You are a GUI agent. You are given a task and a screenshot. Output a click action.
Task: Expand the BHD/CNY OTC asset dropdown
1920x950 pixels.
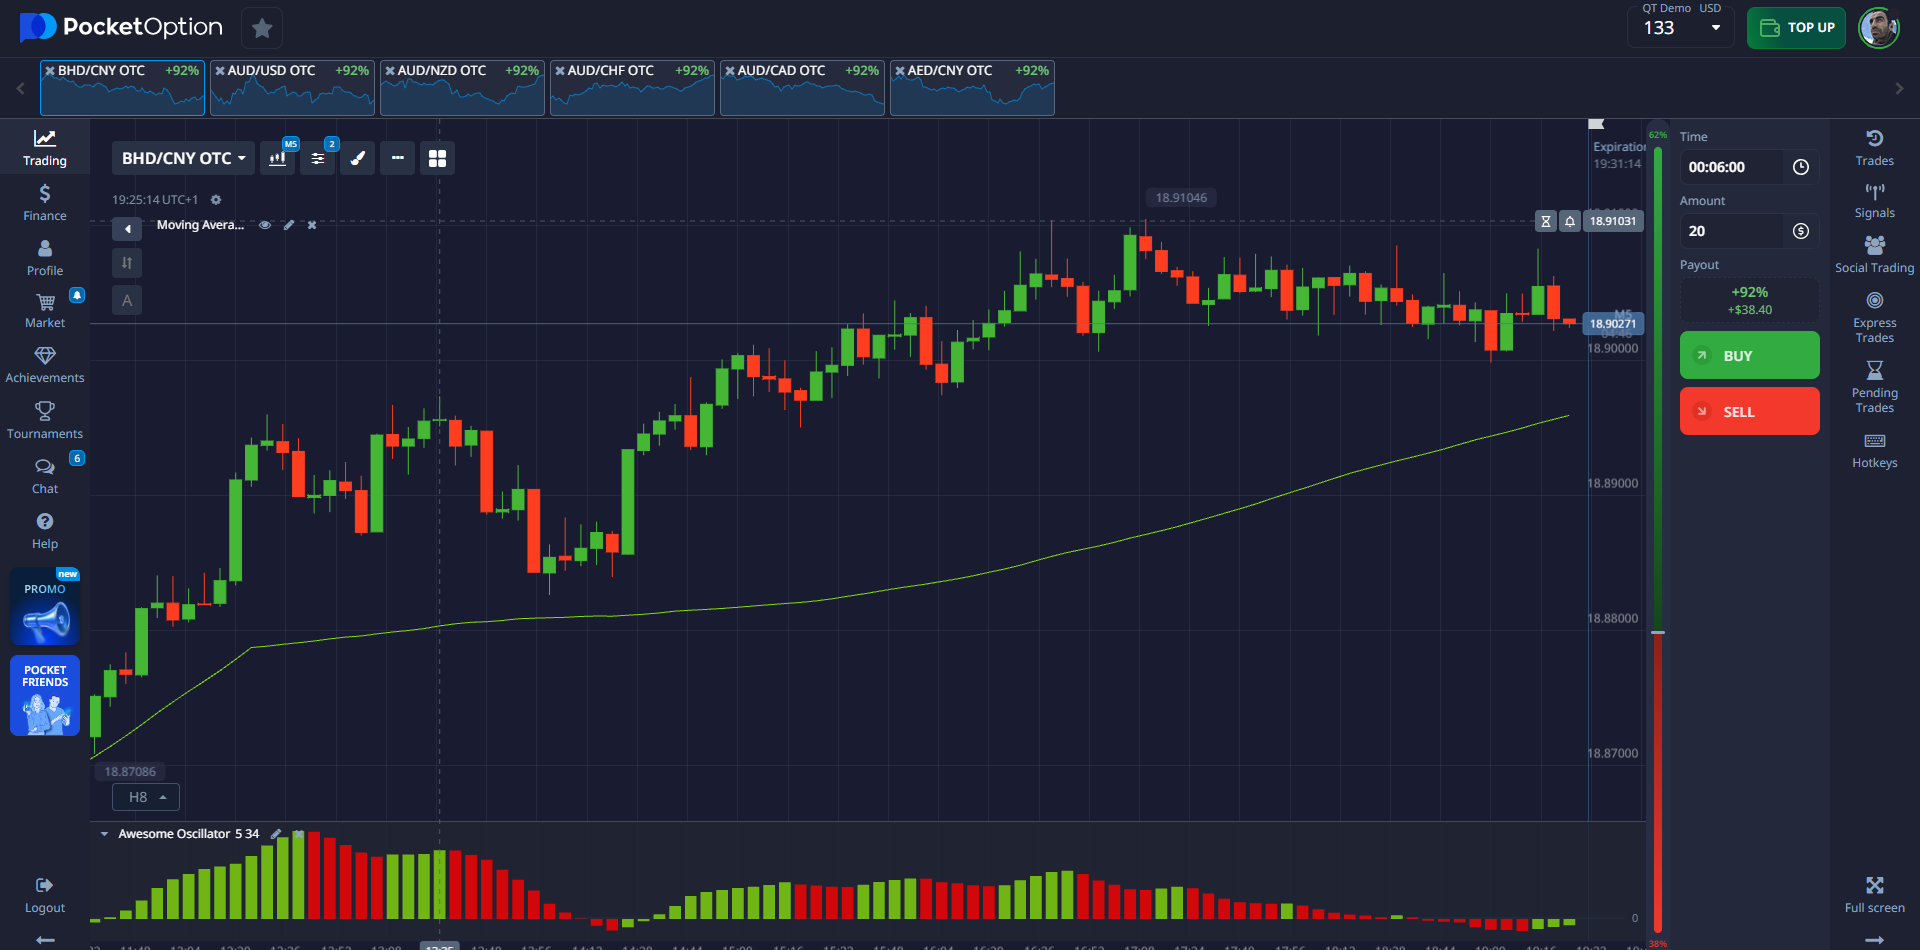[183, 158]
